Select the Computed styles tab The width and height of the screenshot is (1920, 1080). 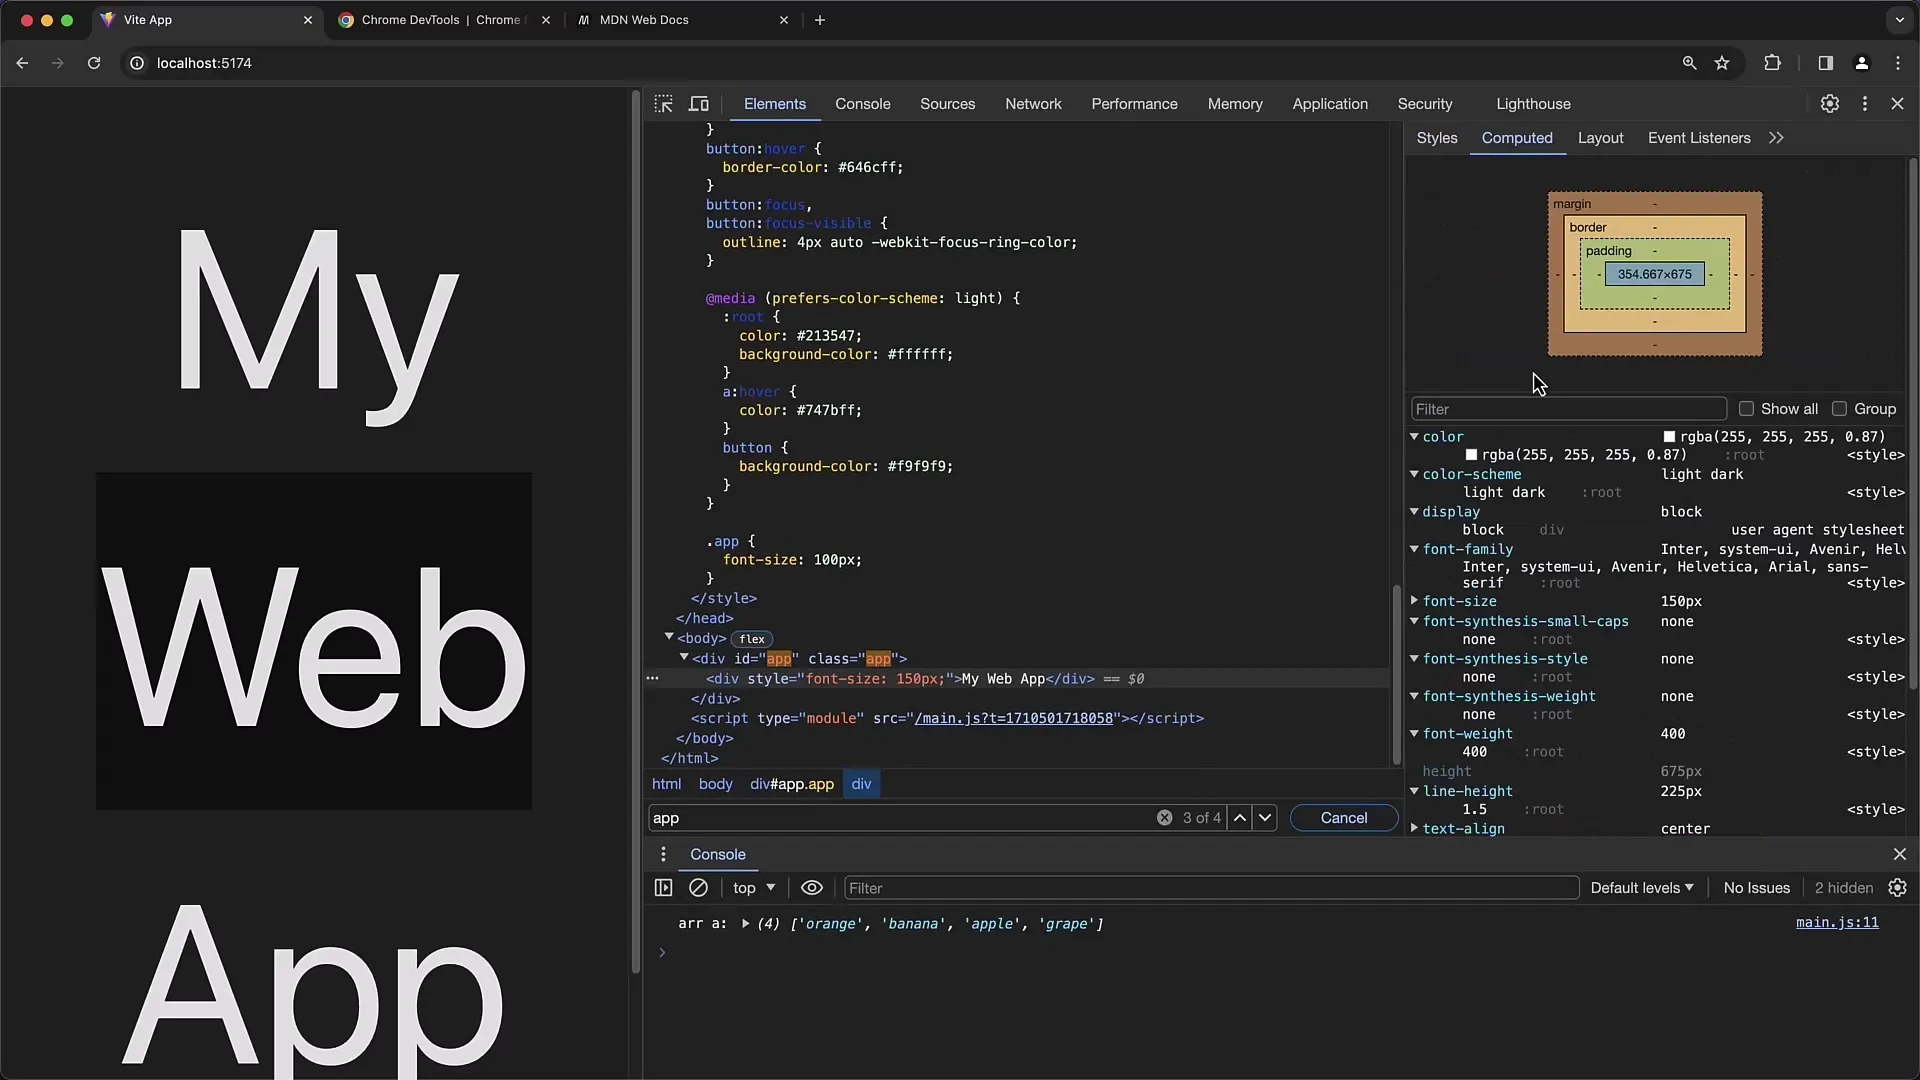point(1516,137)
